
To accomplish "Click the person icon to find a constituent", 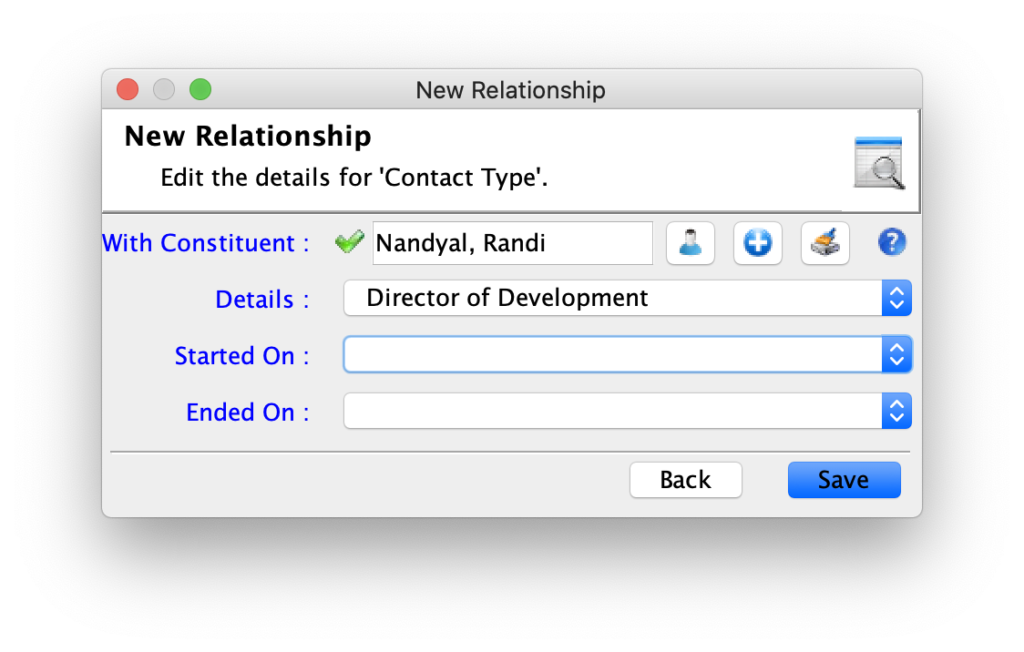I will pyautogui.click(x=690, y=243).
